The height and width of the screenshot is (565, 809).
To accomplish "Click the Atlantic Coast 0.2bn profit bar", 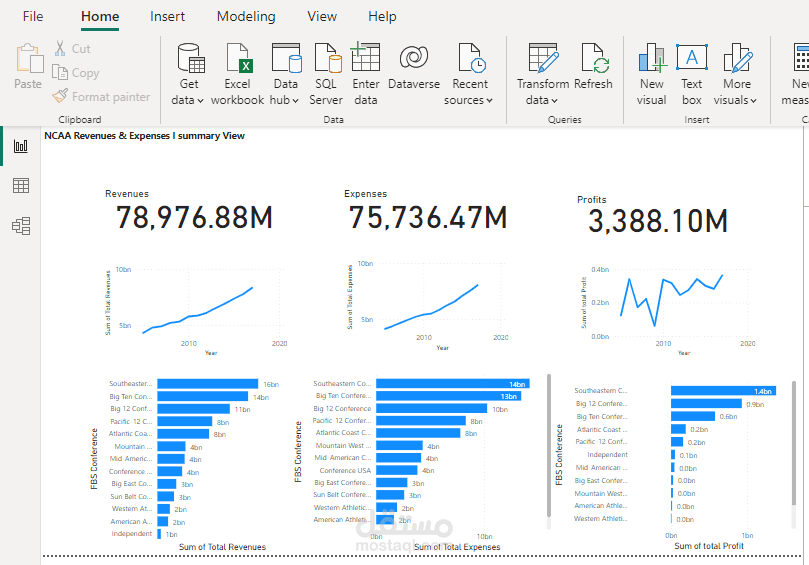I will coord(678,429).
